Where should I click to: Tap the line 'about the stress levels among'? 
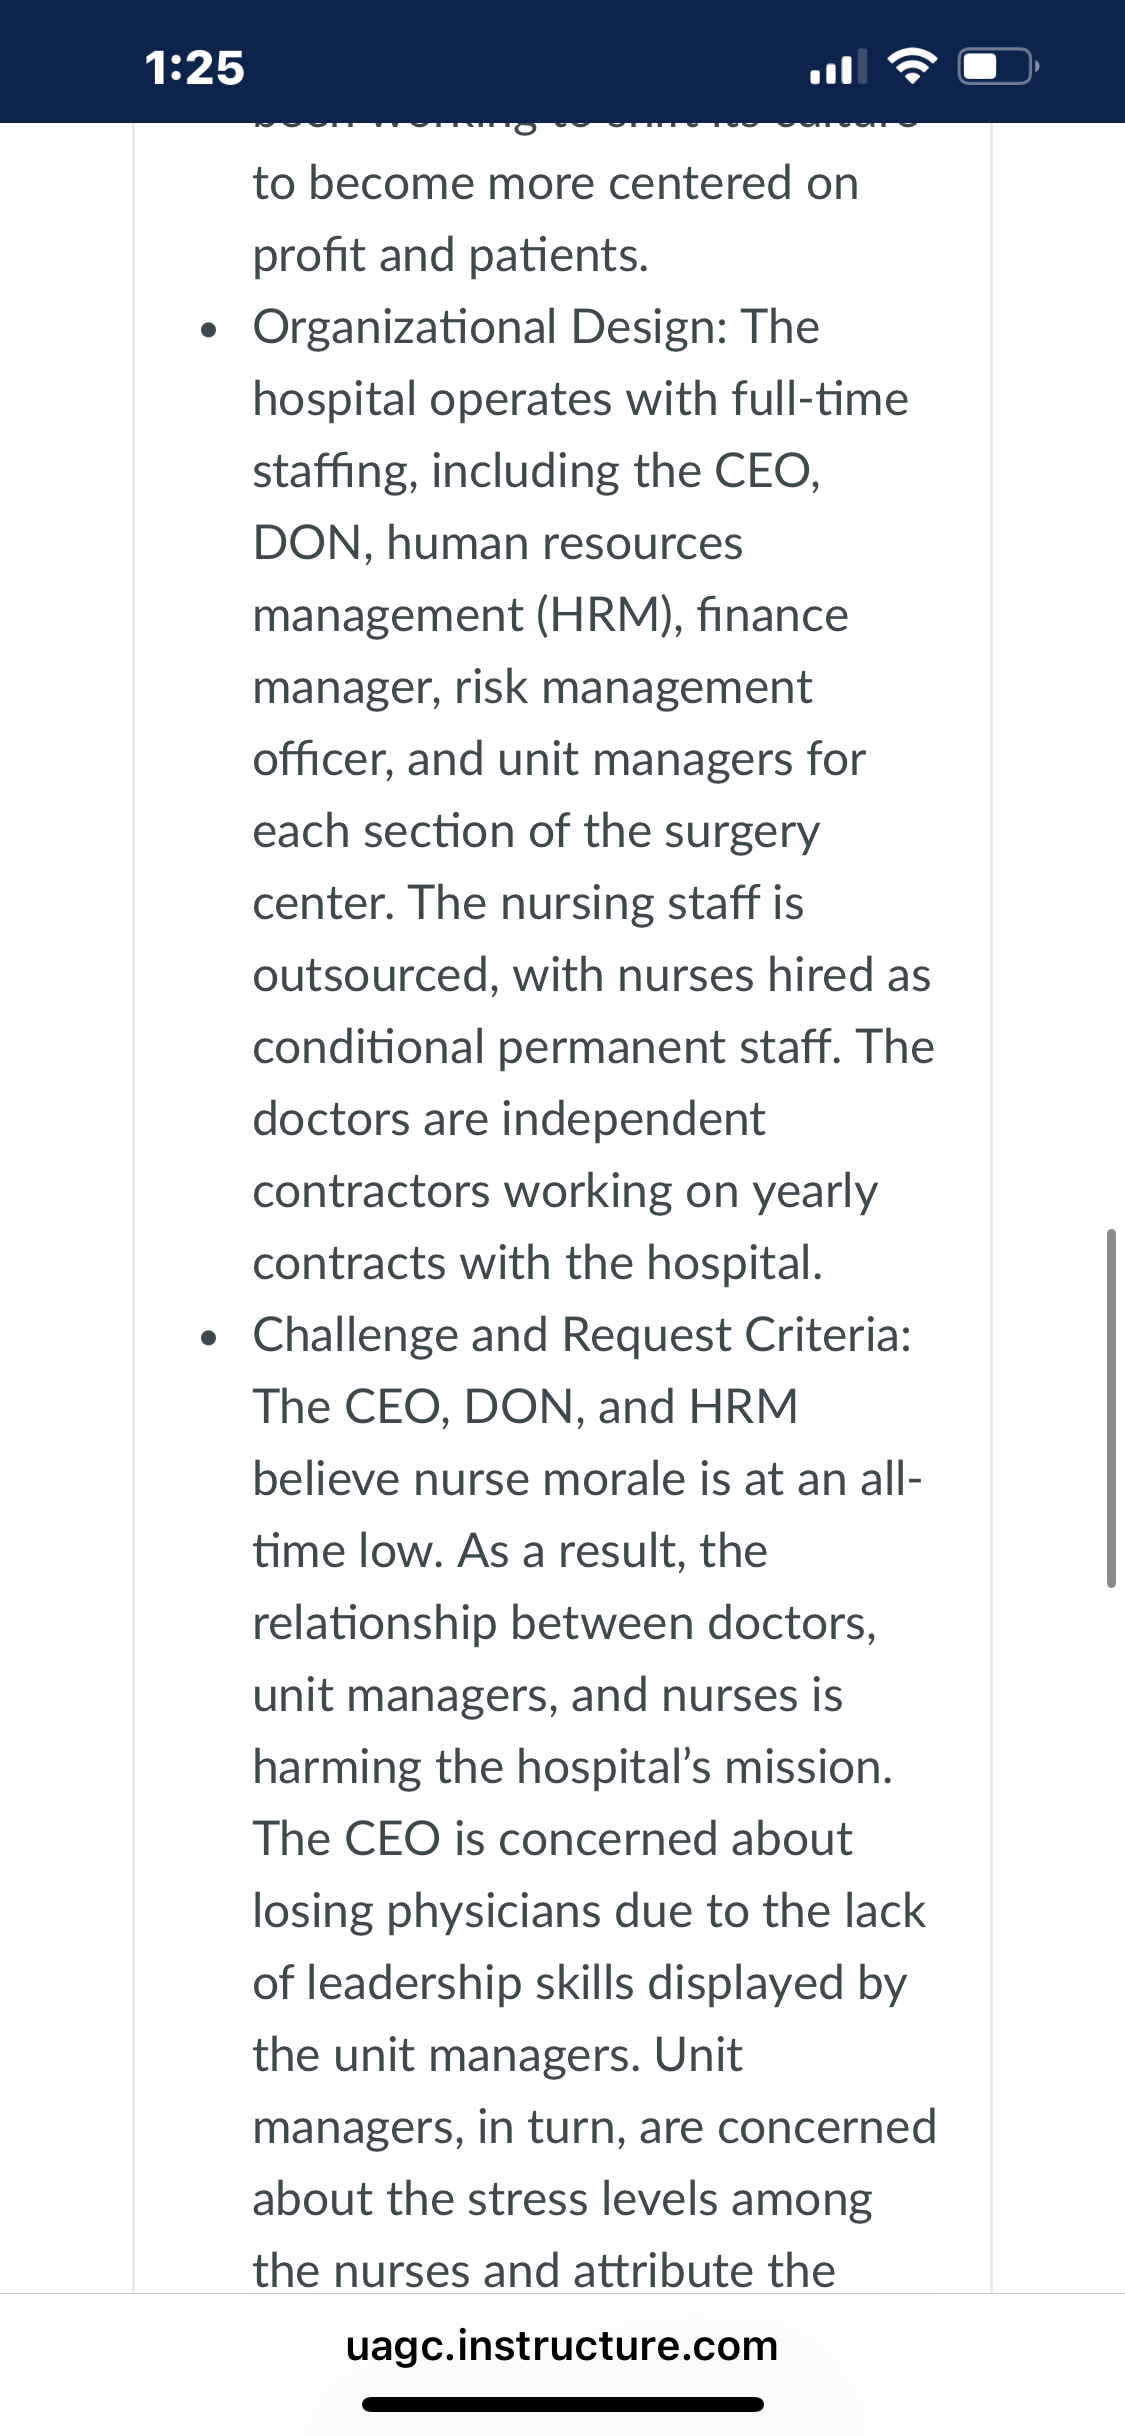[562, 2199]
